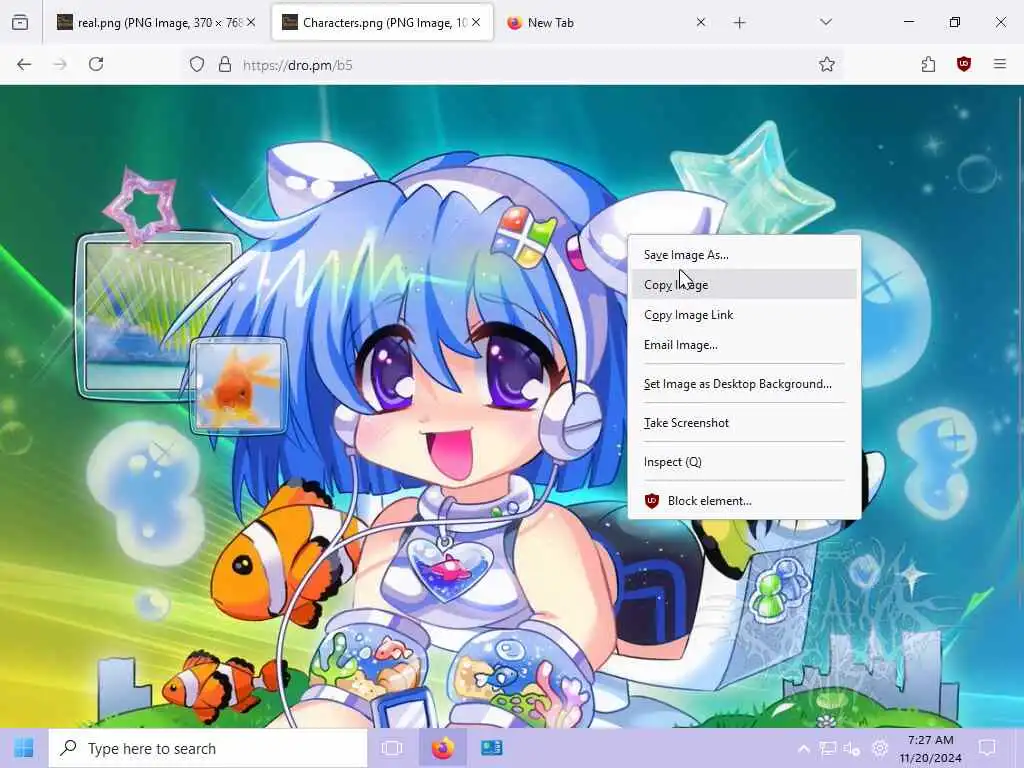The height and width of the screenshot is (768, 1024).
Task: Choose Save Image As... from context menu
Action: coord(744,255)
